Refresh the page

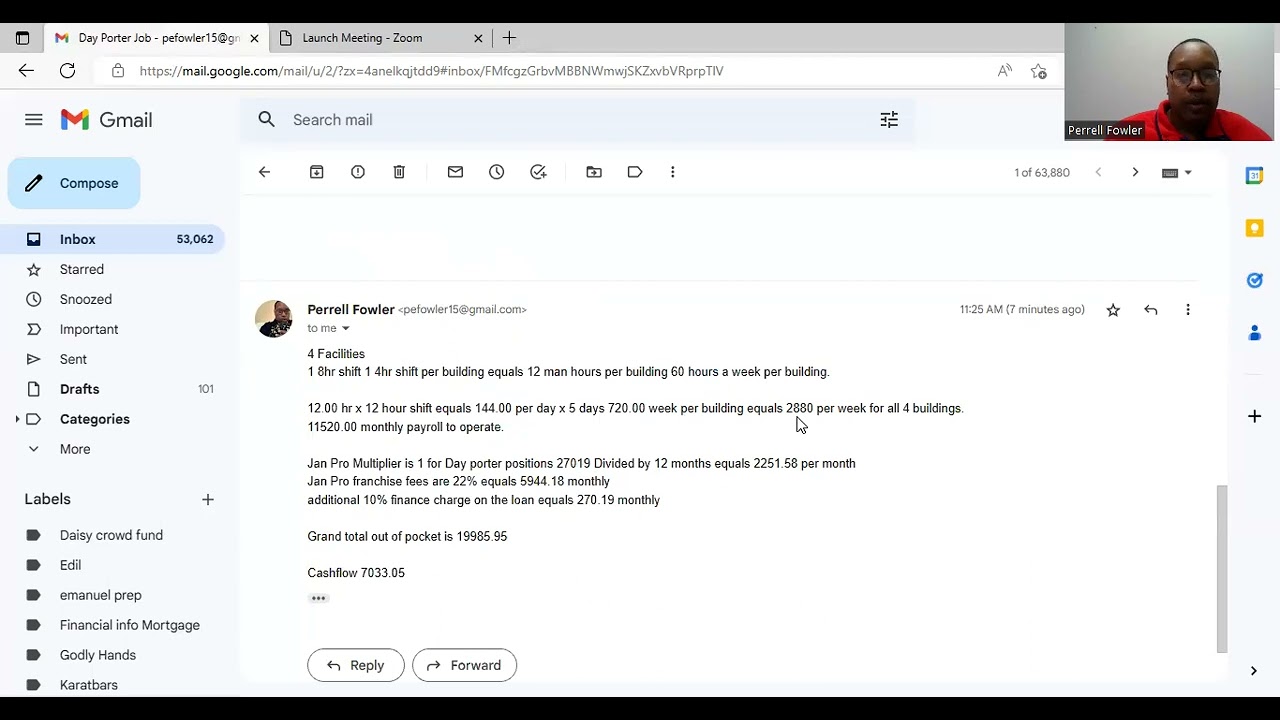click(x=67, y=71)
